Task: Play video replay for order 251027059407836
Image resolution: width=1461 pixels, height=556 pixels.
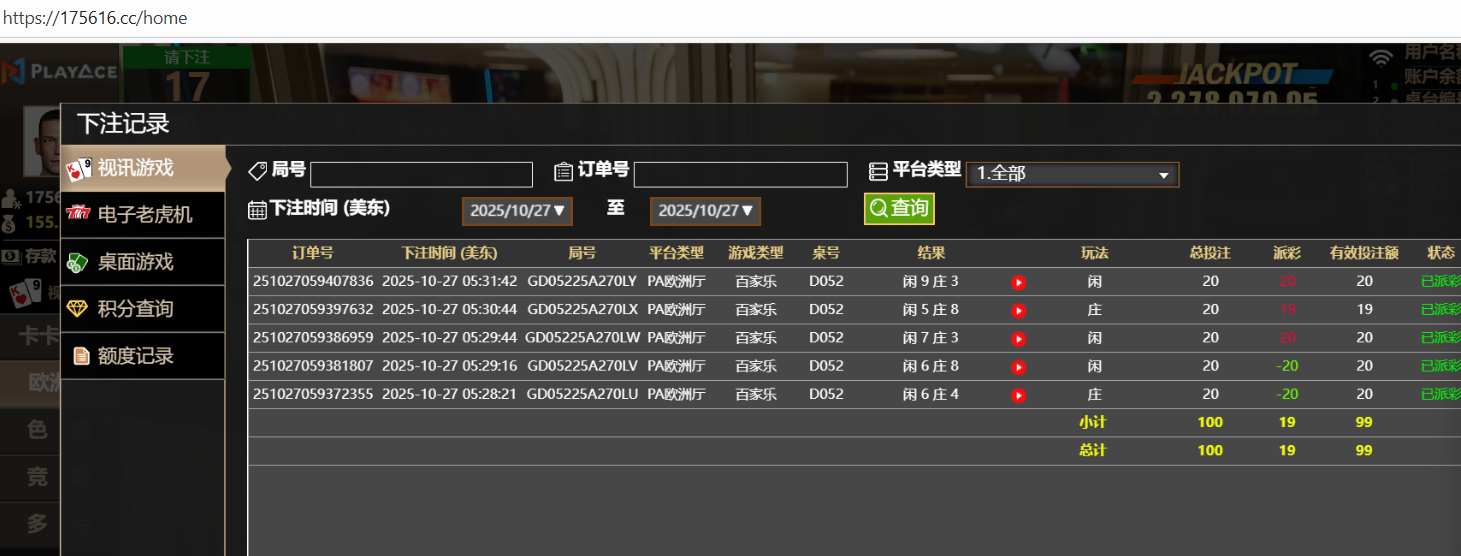Action: (1018, 282)
